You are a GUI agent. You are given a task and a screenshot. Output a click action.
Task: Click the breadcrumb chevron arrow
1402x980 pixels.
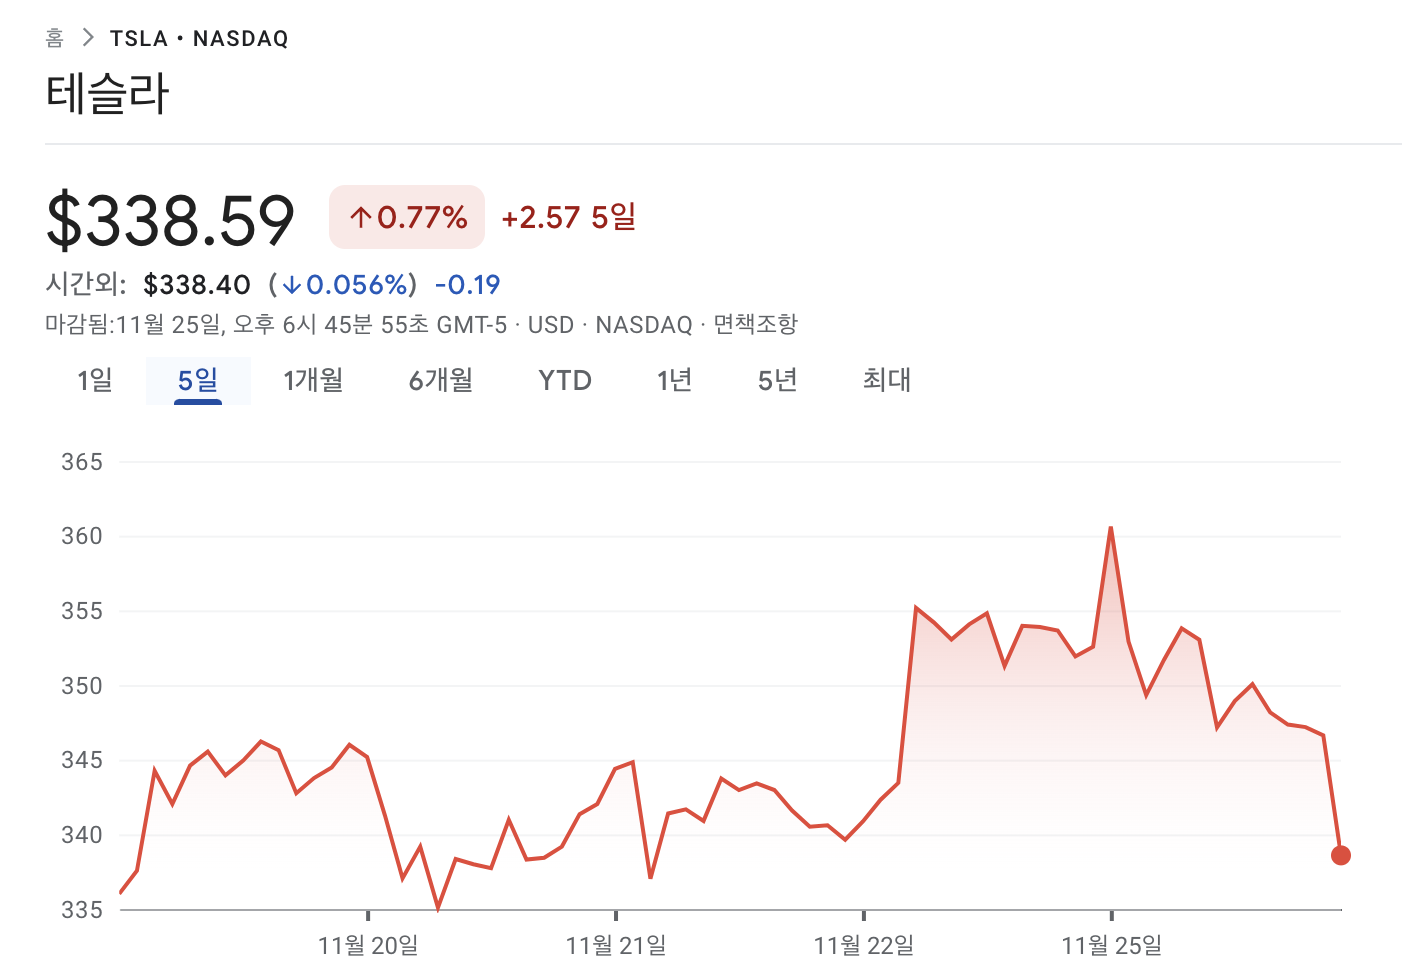pyautogui.click(x=88, y=38)
